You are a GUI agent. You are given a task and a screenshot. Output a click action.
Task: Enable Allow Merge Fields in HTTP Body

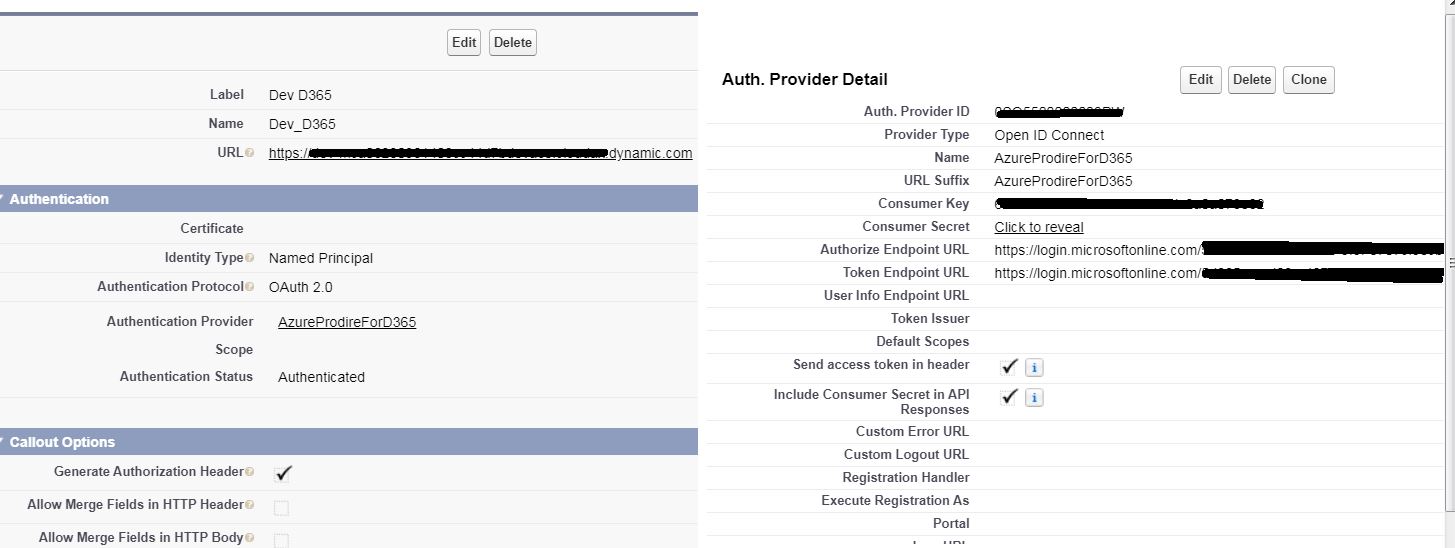[x=281, y=540]
